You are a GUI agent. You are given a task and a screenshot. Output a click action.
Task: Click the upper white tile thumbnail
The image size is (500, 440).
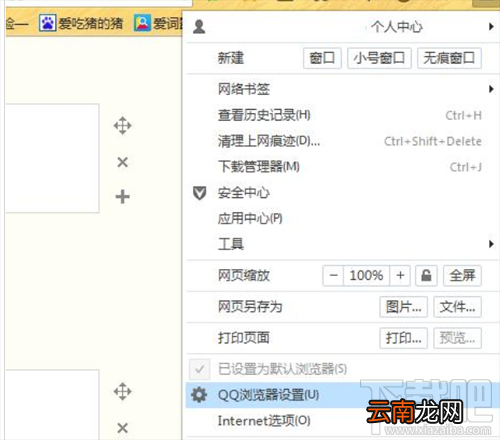(53, 158)
